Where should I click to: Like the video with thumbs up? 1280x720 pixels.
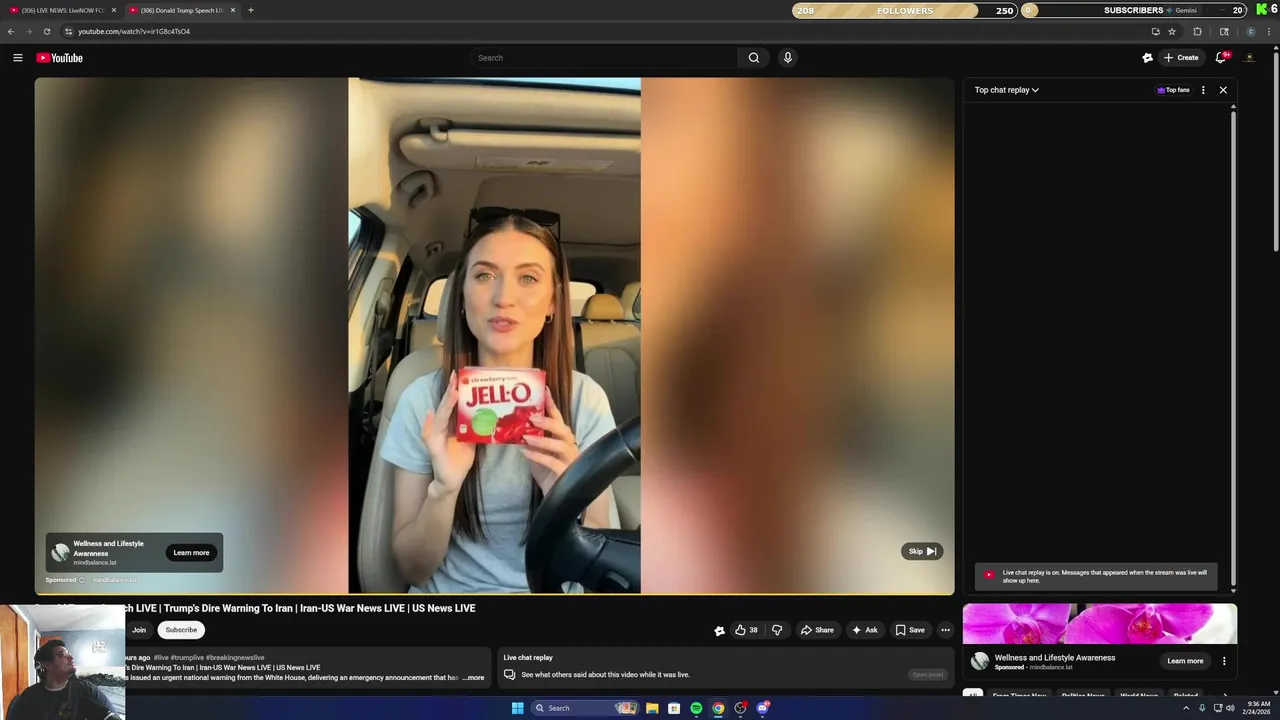pyautogui.click(x=746, y=630)
